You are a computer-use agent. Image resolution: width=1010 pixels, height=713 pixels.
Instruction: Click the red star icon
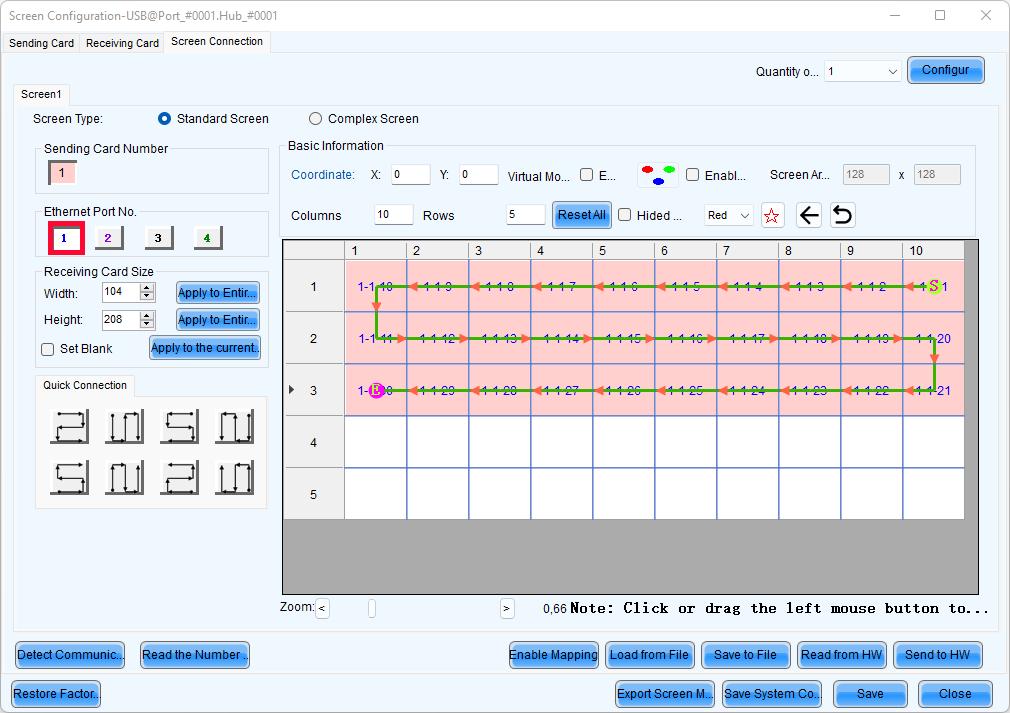pos(772,215)
